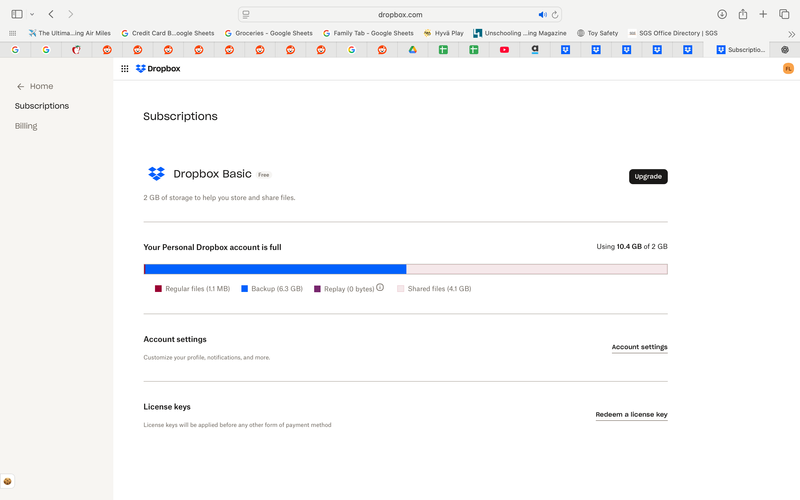Viewport: 800px width, 500px height.
Task: Show Safari downloads
Action: tap(721, 14)
